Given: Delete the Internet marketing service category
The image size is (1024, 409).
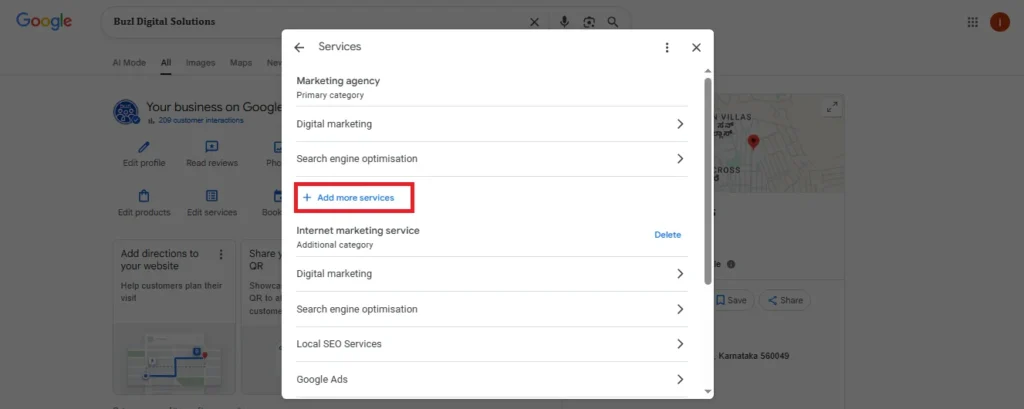Looking at the screenshot, I should 667,235.
